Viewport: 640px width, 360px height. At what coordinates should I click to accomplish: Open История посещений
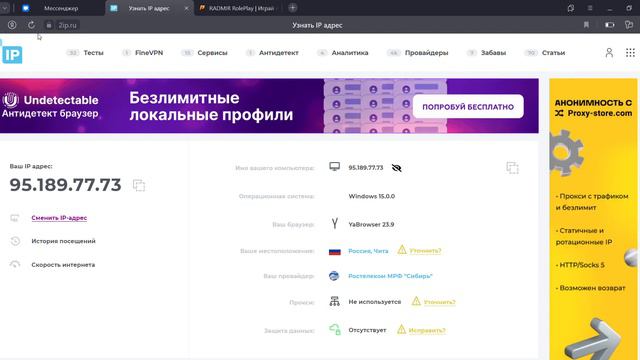63,241
